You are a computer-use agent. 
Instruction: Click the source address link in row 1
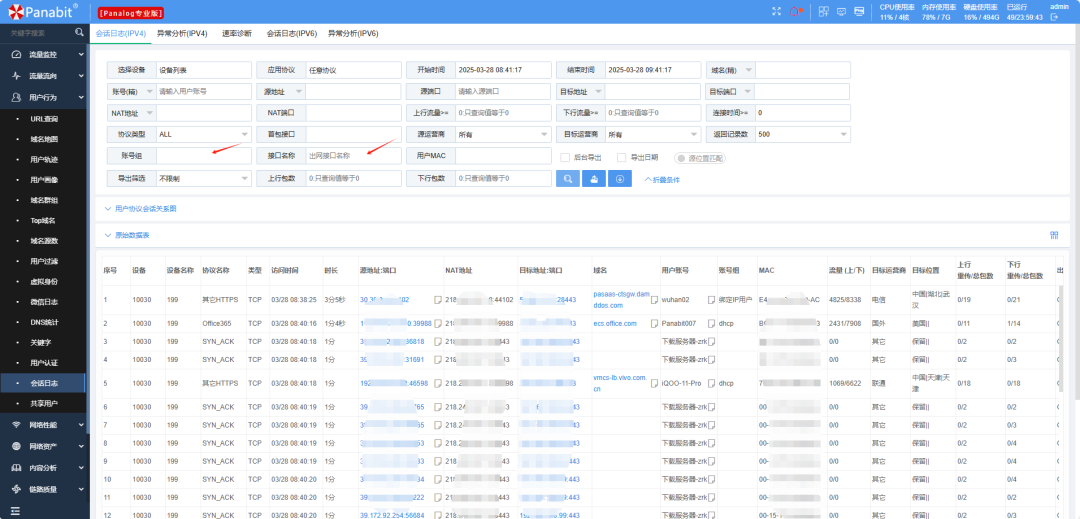(x=384, y=299)
